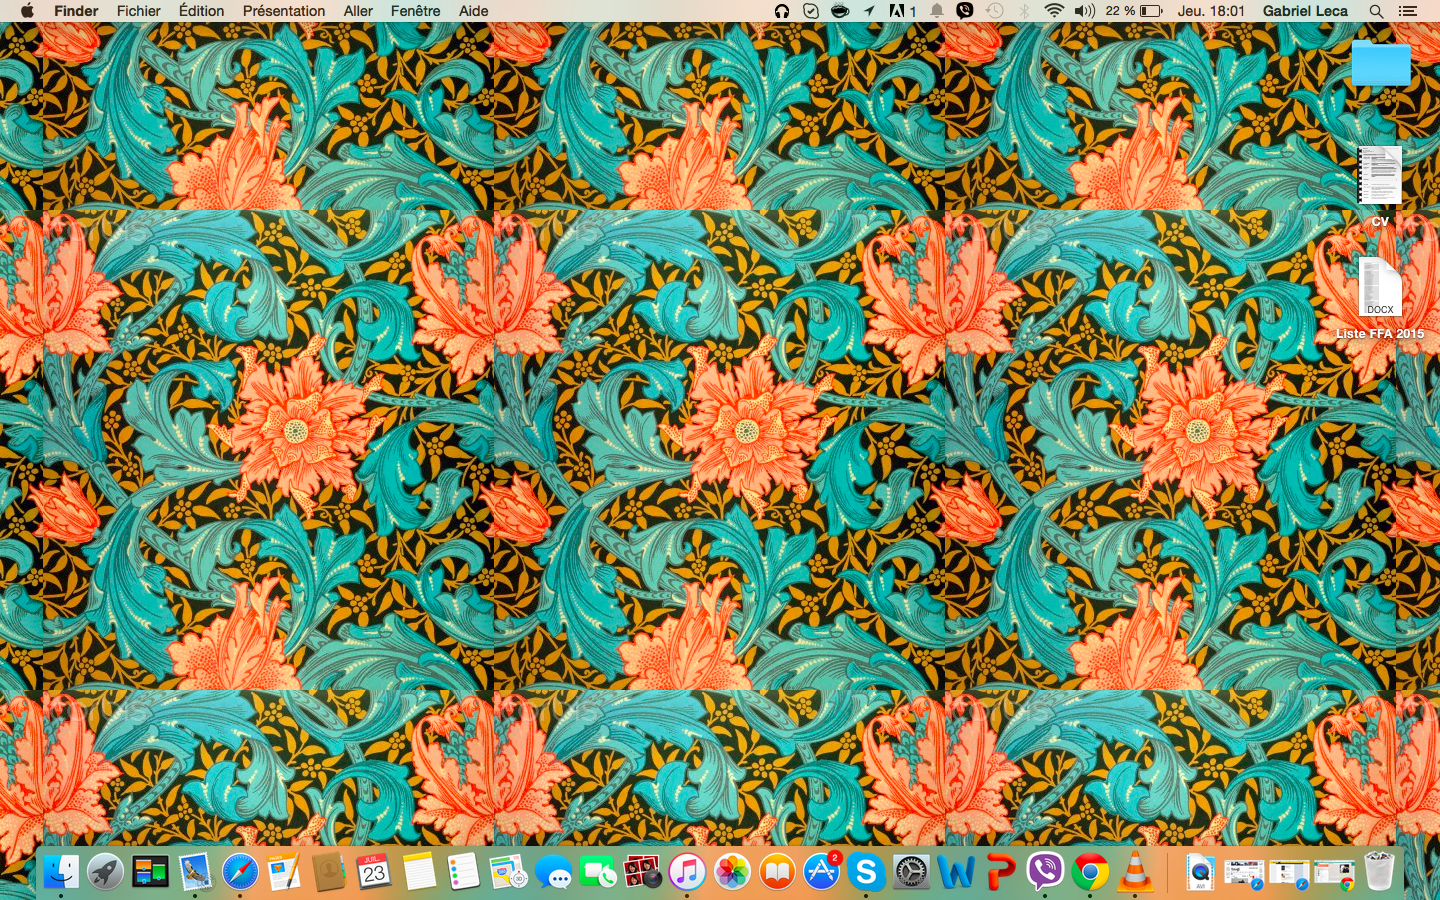Open Launchpad rocket icon in Dock
This screenshot has width=1440, height=900.
point(105,872)
